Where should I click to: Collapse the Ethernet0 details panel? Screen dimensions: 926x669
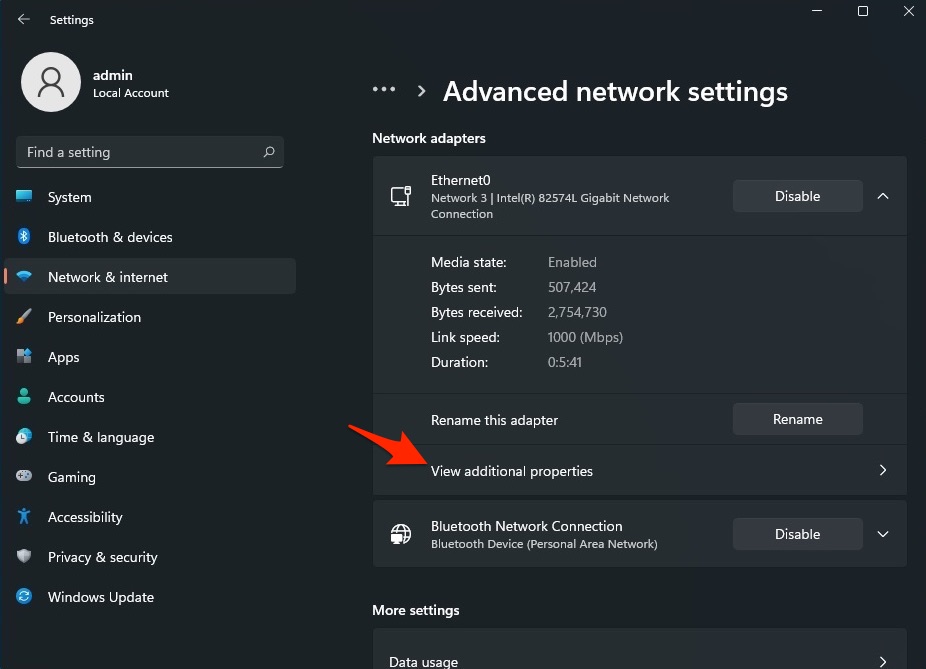(883, 196)
